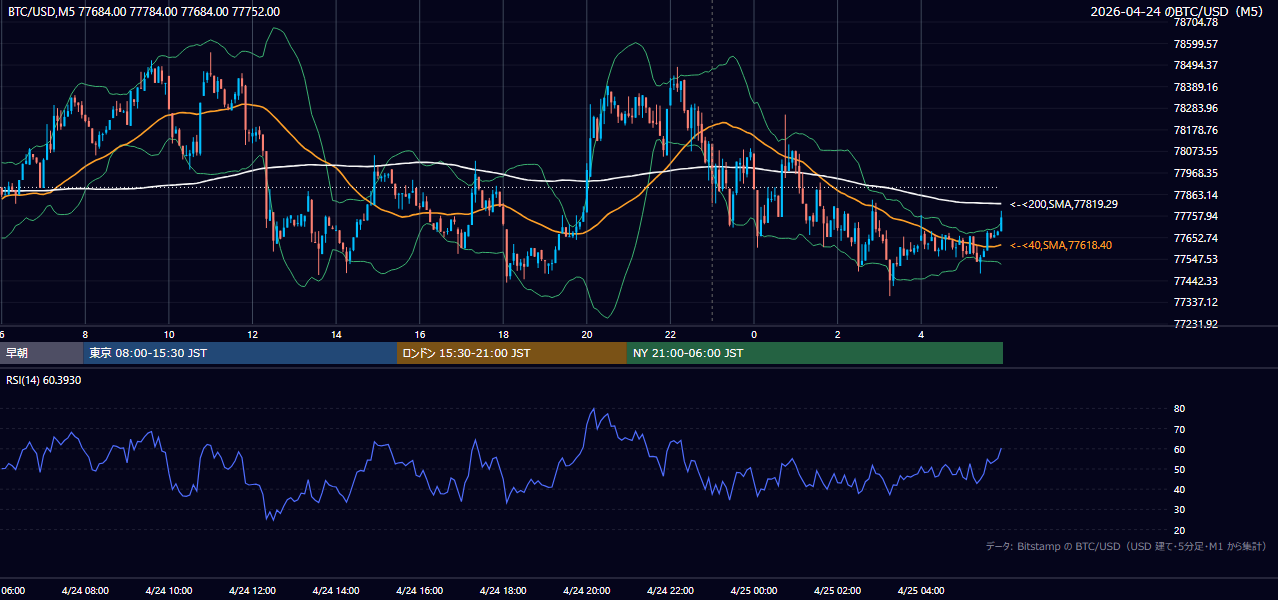Click the 77863.14 price axis value
This screenshot has height=600, width=1278.
(1195, 195)
